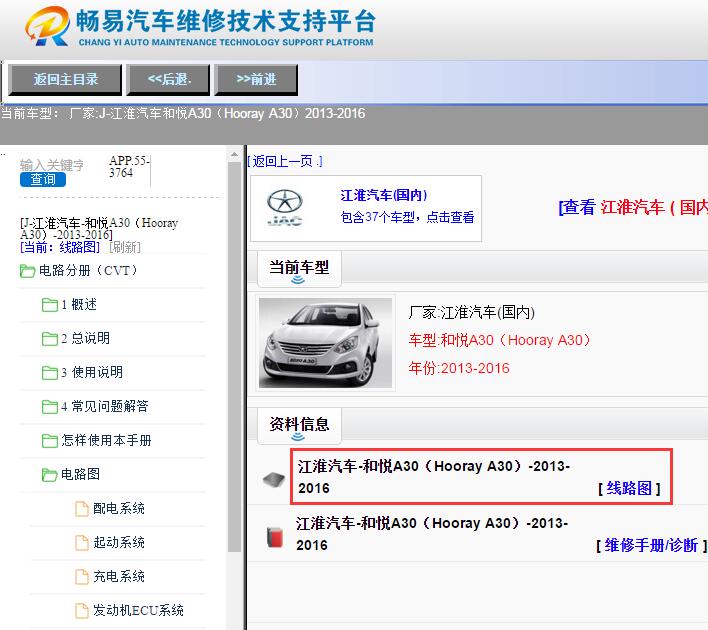Click the APP.55-3764 text
708x630 pixels.
(129, 167)
